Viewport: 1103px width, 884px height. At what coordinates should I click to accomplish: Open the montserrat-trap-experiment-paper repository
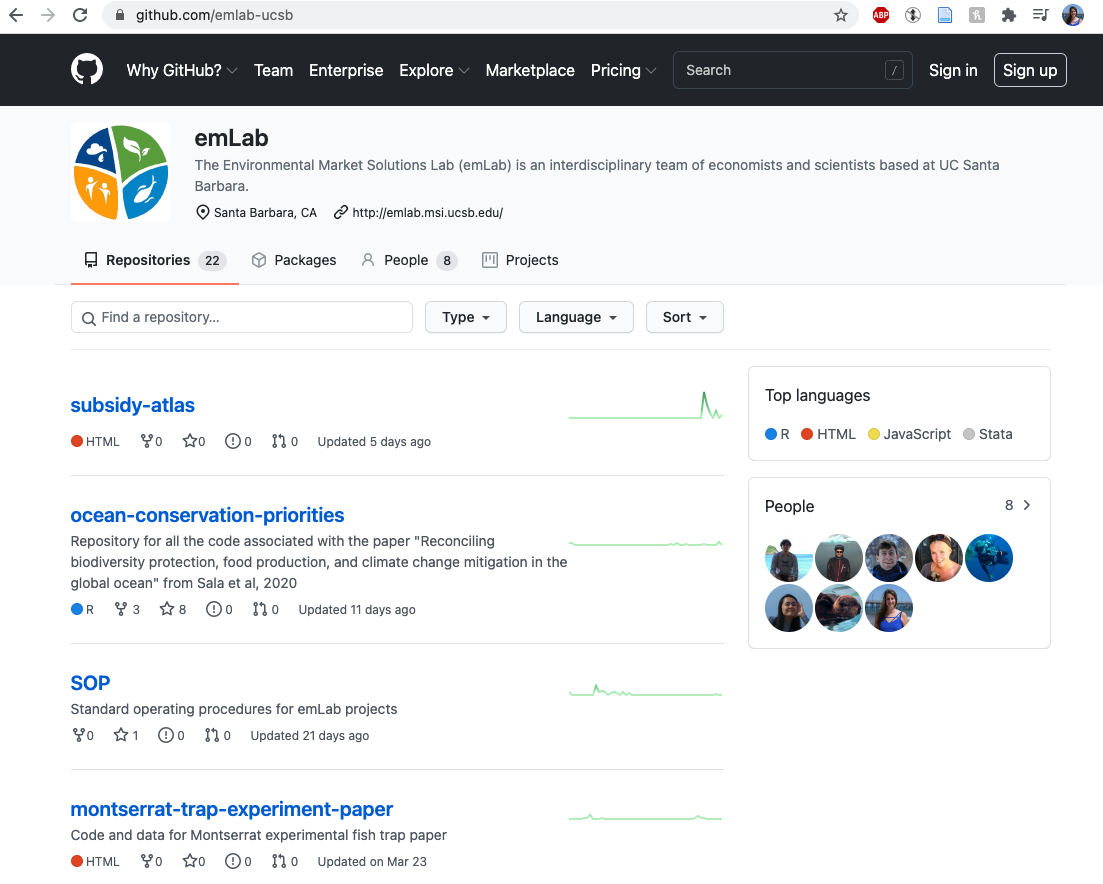231,809
